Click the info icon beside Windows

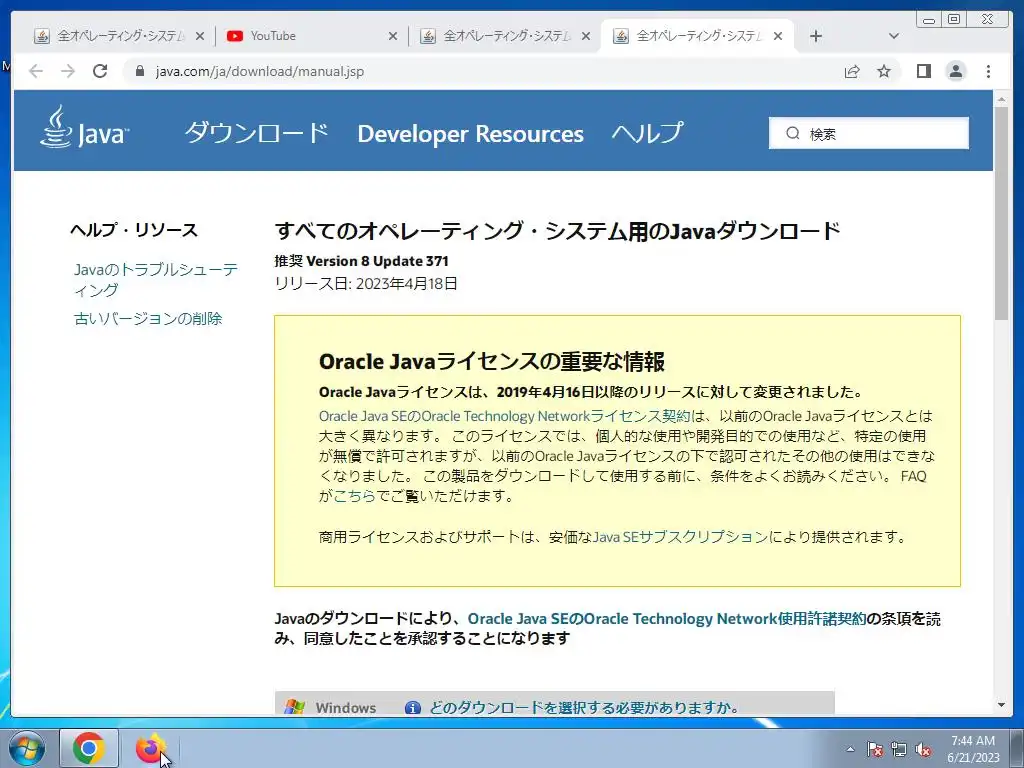point(412,707)
